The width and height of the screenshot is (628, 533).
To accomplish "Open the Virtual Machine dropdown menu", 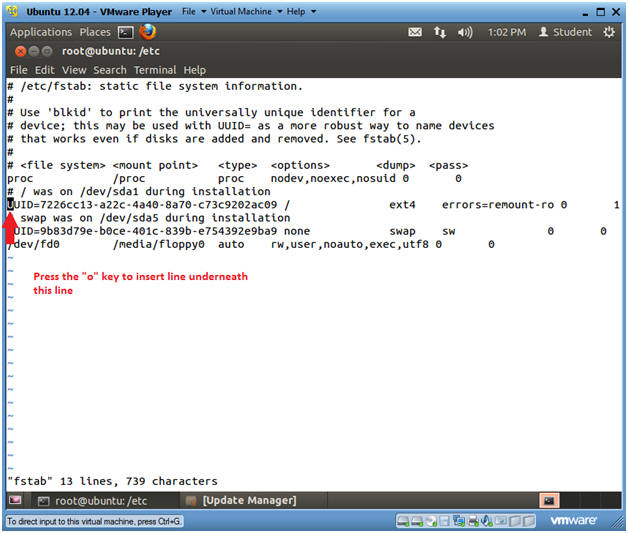I will (246, 12).
